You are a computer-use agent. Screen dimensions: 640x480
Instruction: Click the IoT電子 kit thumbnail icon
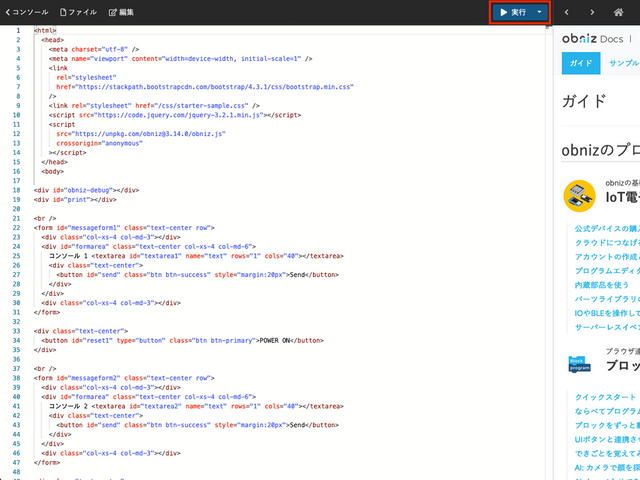[579, 195]
